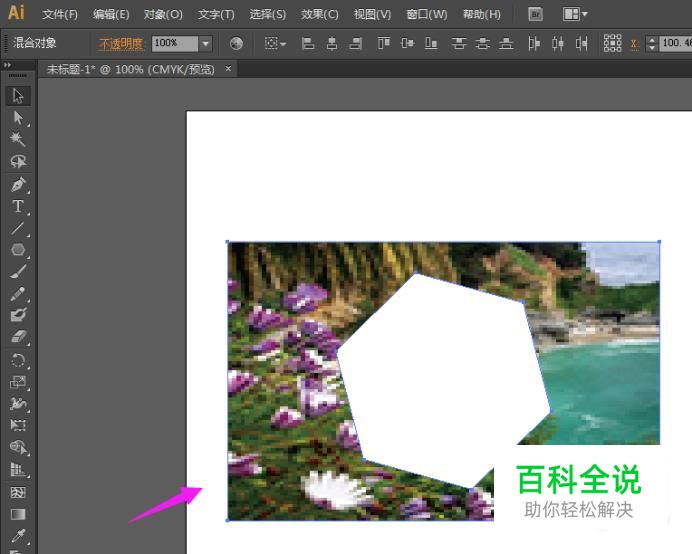692x554 pixels.
Task: Select the Mesh tool
Action: pyautogui.click(x=18, y=492)
